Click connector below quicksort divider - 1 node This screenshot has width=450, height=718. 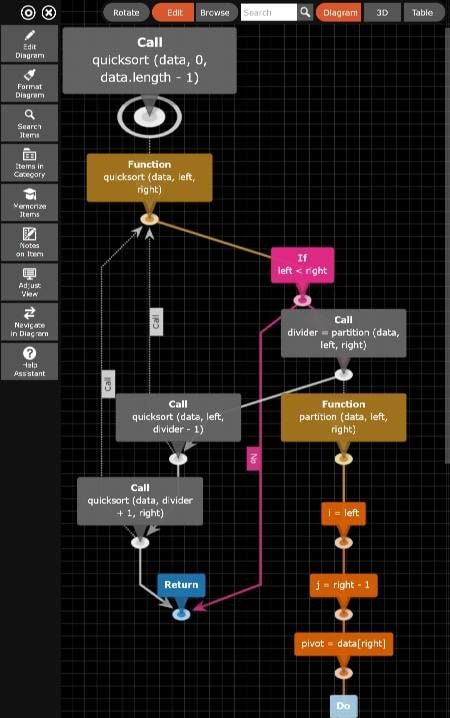[178, 459]
